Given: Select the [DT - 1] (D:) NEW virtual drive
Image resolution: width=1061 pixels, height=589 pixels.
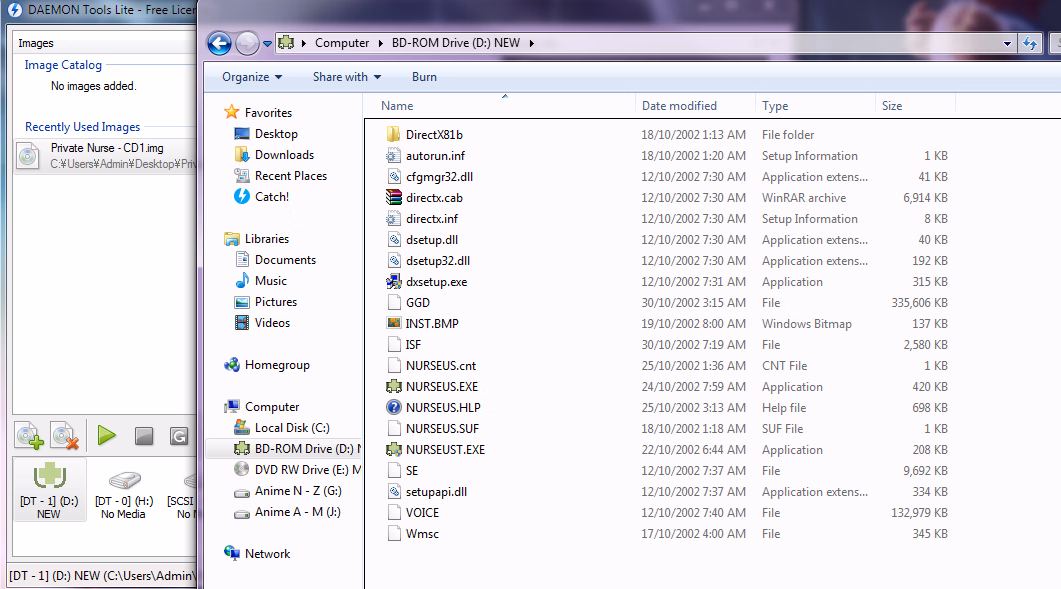Looking at the screenshot, I should point(49,489).
